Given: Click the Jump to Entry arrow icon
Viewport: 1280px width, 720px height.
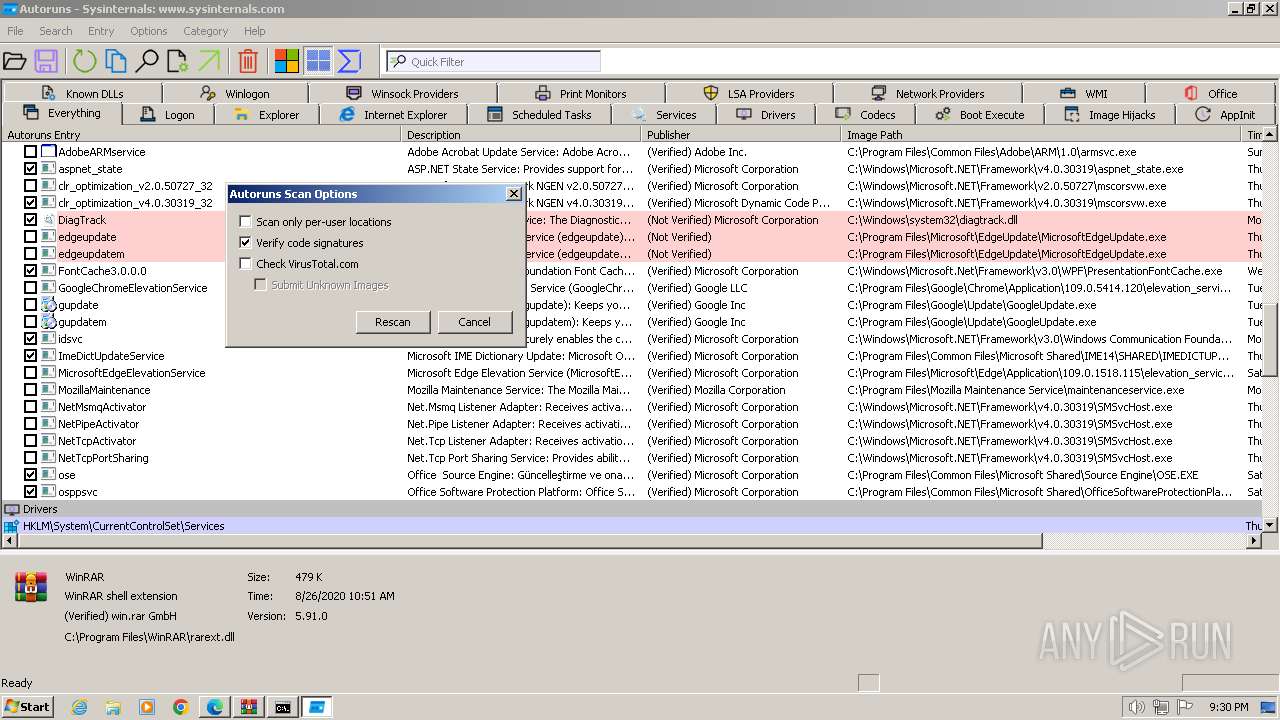Looking at the screenshot, I should click(209, 62).
